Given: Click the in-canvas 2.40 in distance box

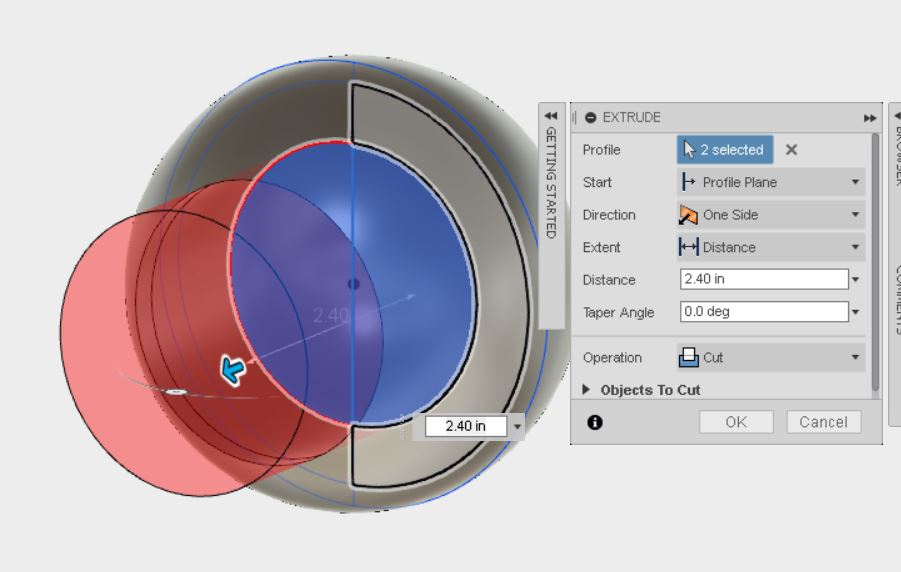Looking at the screenshot, I should click(465, 426).
